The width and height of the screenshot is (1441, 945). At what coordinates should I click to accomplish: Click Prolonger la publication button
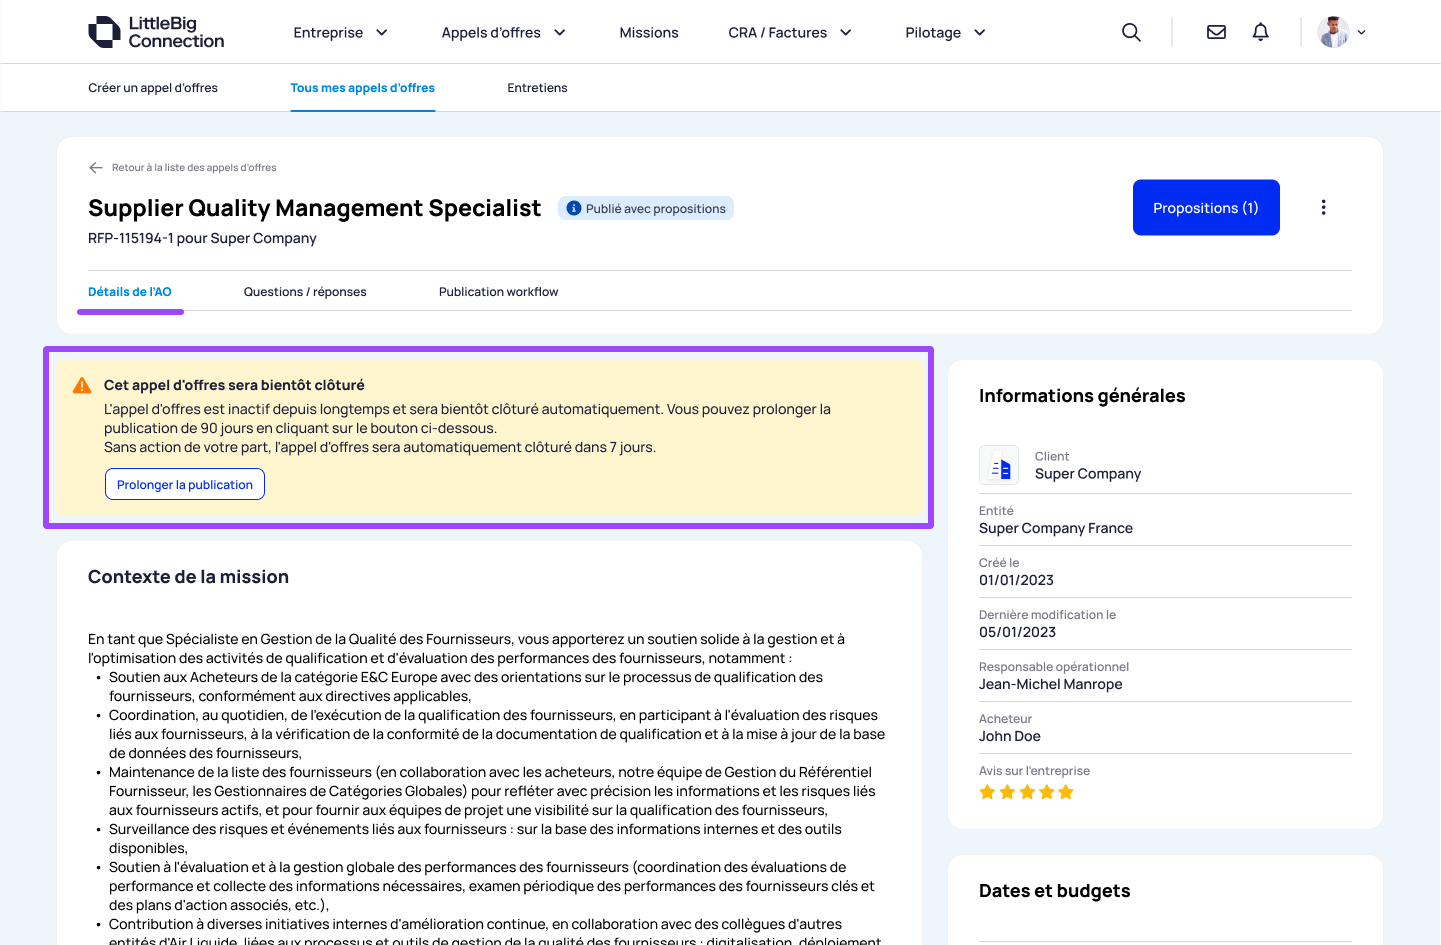coord(185,484)
